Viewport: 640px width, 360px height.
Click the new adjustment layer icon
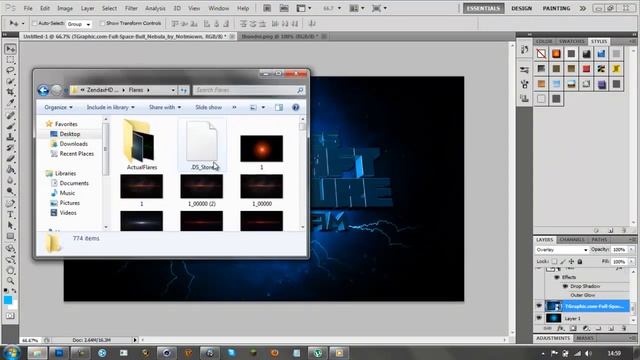point(586,328)
